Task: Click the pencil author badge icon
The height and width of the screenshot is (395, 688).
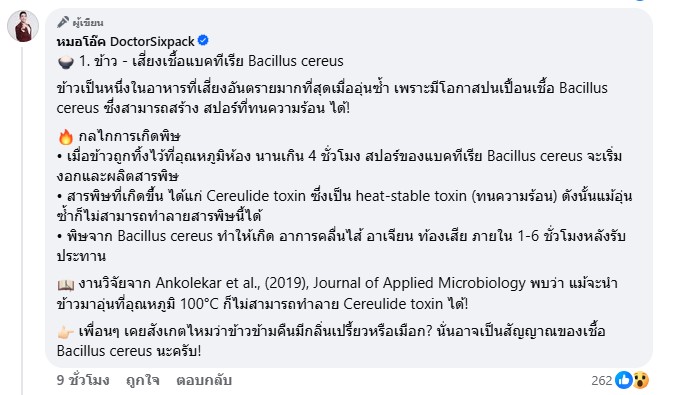Action: pyautogui.click(x=63, y=22)
